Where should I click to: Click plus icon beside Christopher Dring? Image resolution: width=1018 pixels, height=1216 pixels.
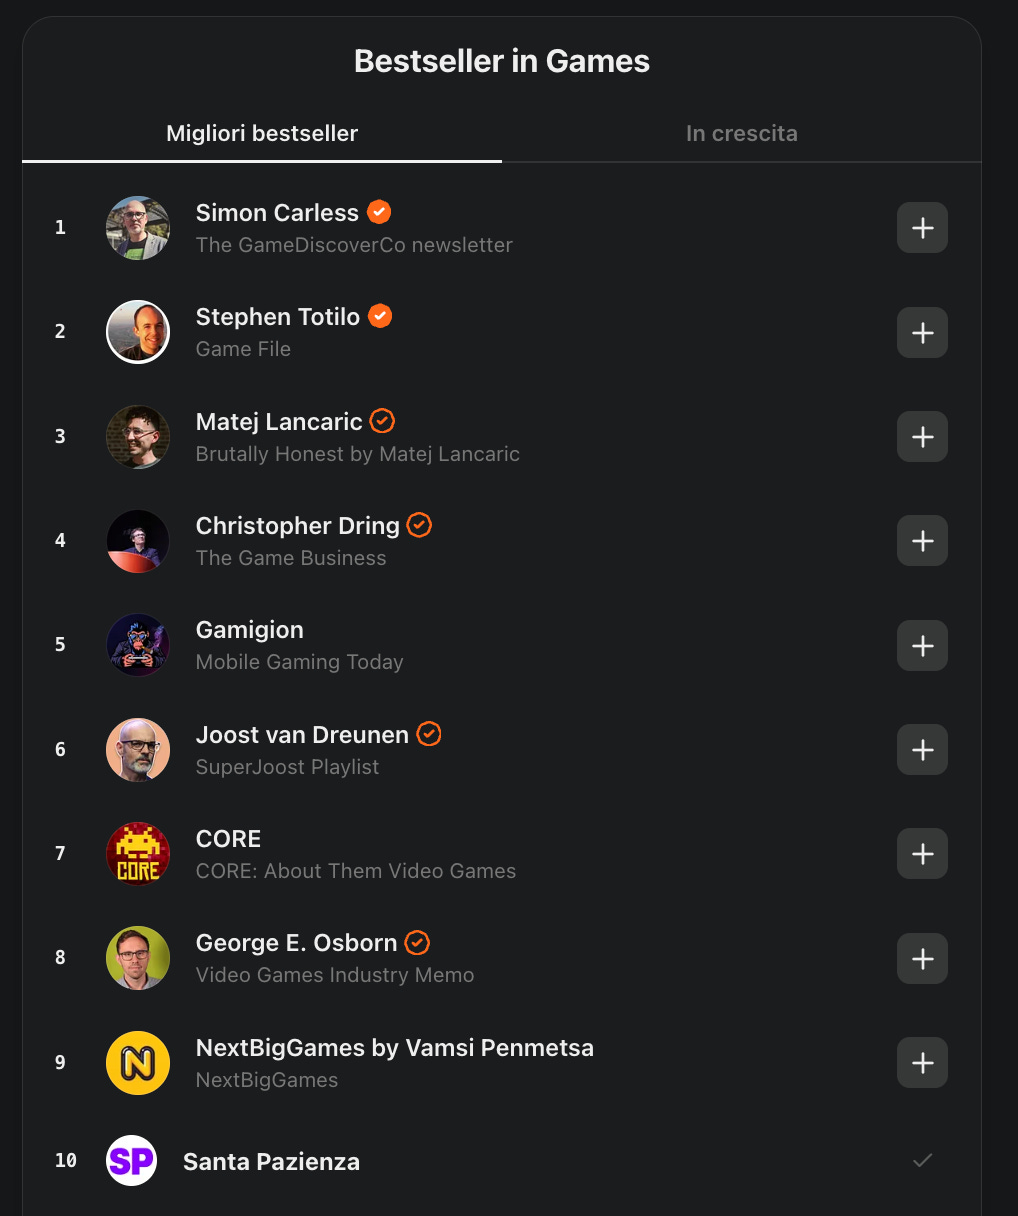click(922, 541)
